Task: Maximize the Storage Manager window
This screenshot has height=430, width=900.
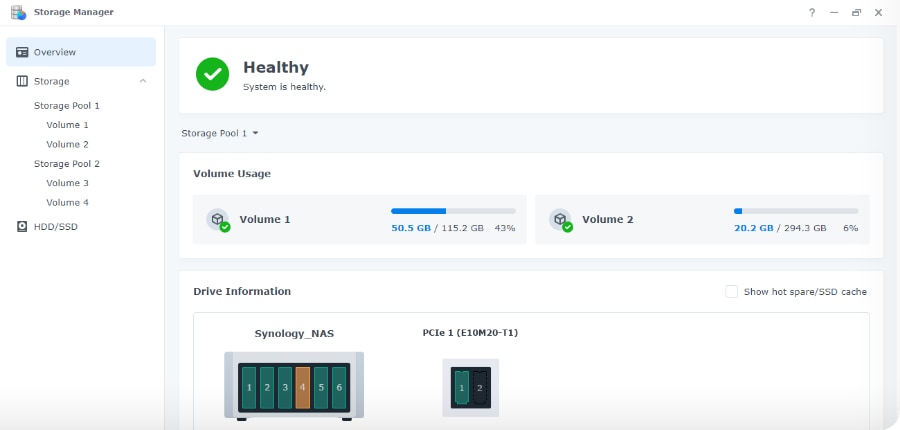Action: 856,12
